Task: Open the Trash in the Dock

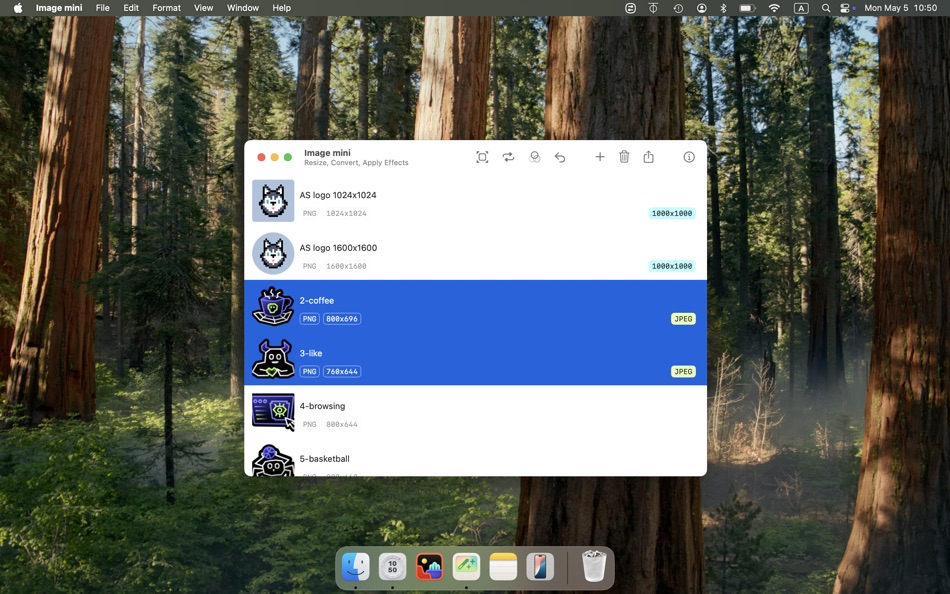Action: point(594,566)
